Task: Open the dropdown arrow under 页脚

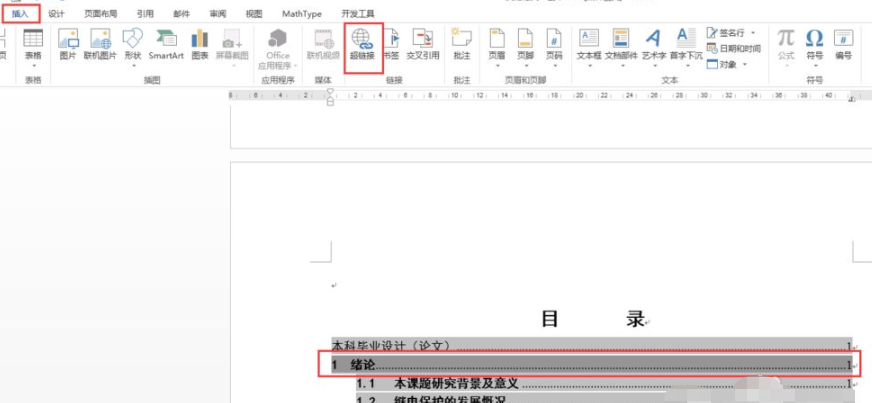Action: [x=525, y=66]
